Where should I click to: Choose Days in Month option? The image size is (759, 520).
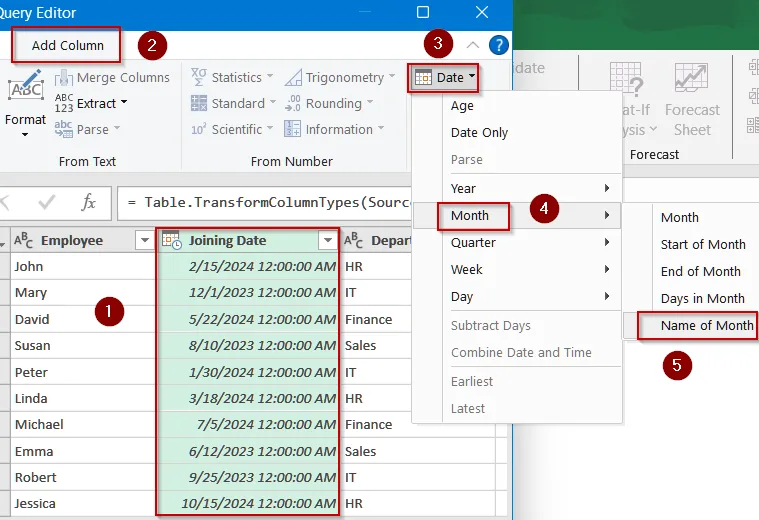click(702, 299)
